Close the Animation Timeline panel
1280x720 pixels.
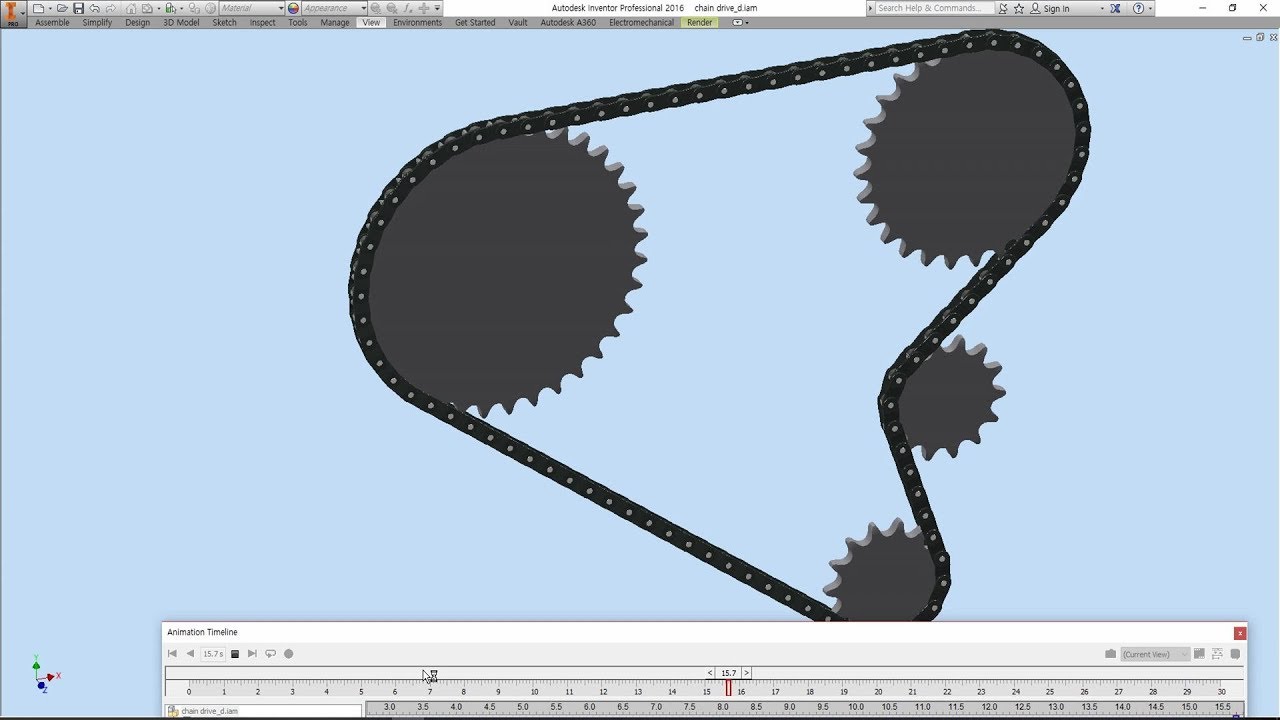[x=1240, y=632]
